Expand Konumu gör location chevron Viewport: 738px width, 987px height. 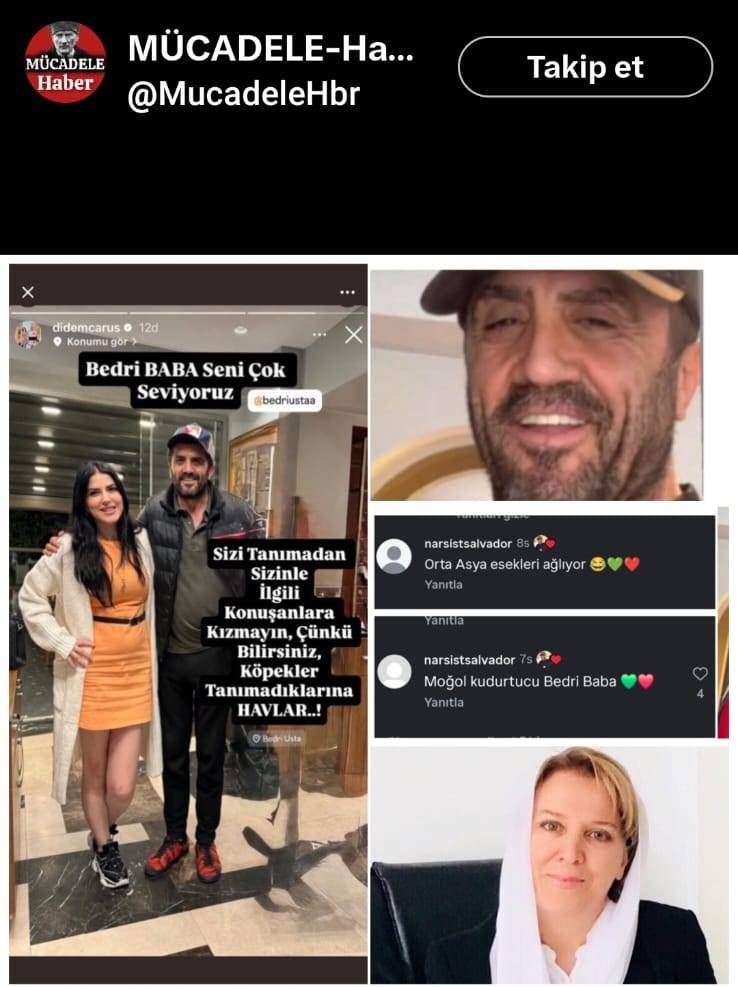pyautogui.click(x=134, y=342)
